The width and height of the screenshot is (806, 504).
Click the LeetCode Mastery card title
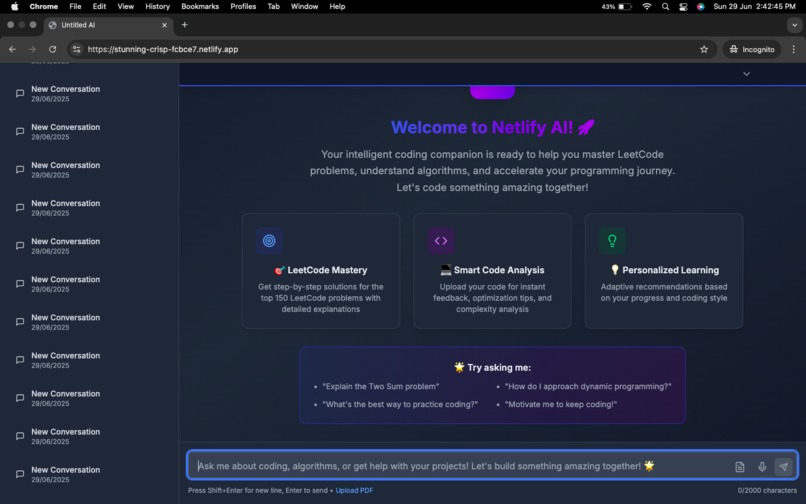(321, 270)
